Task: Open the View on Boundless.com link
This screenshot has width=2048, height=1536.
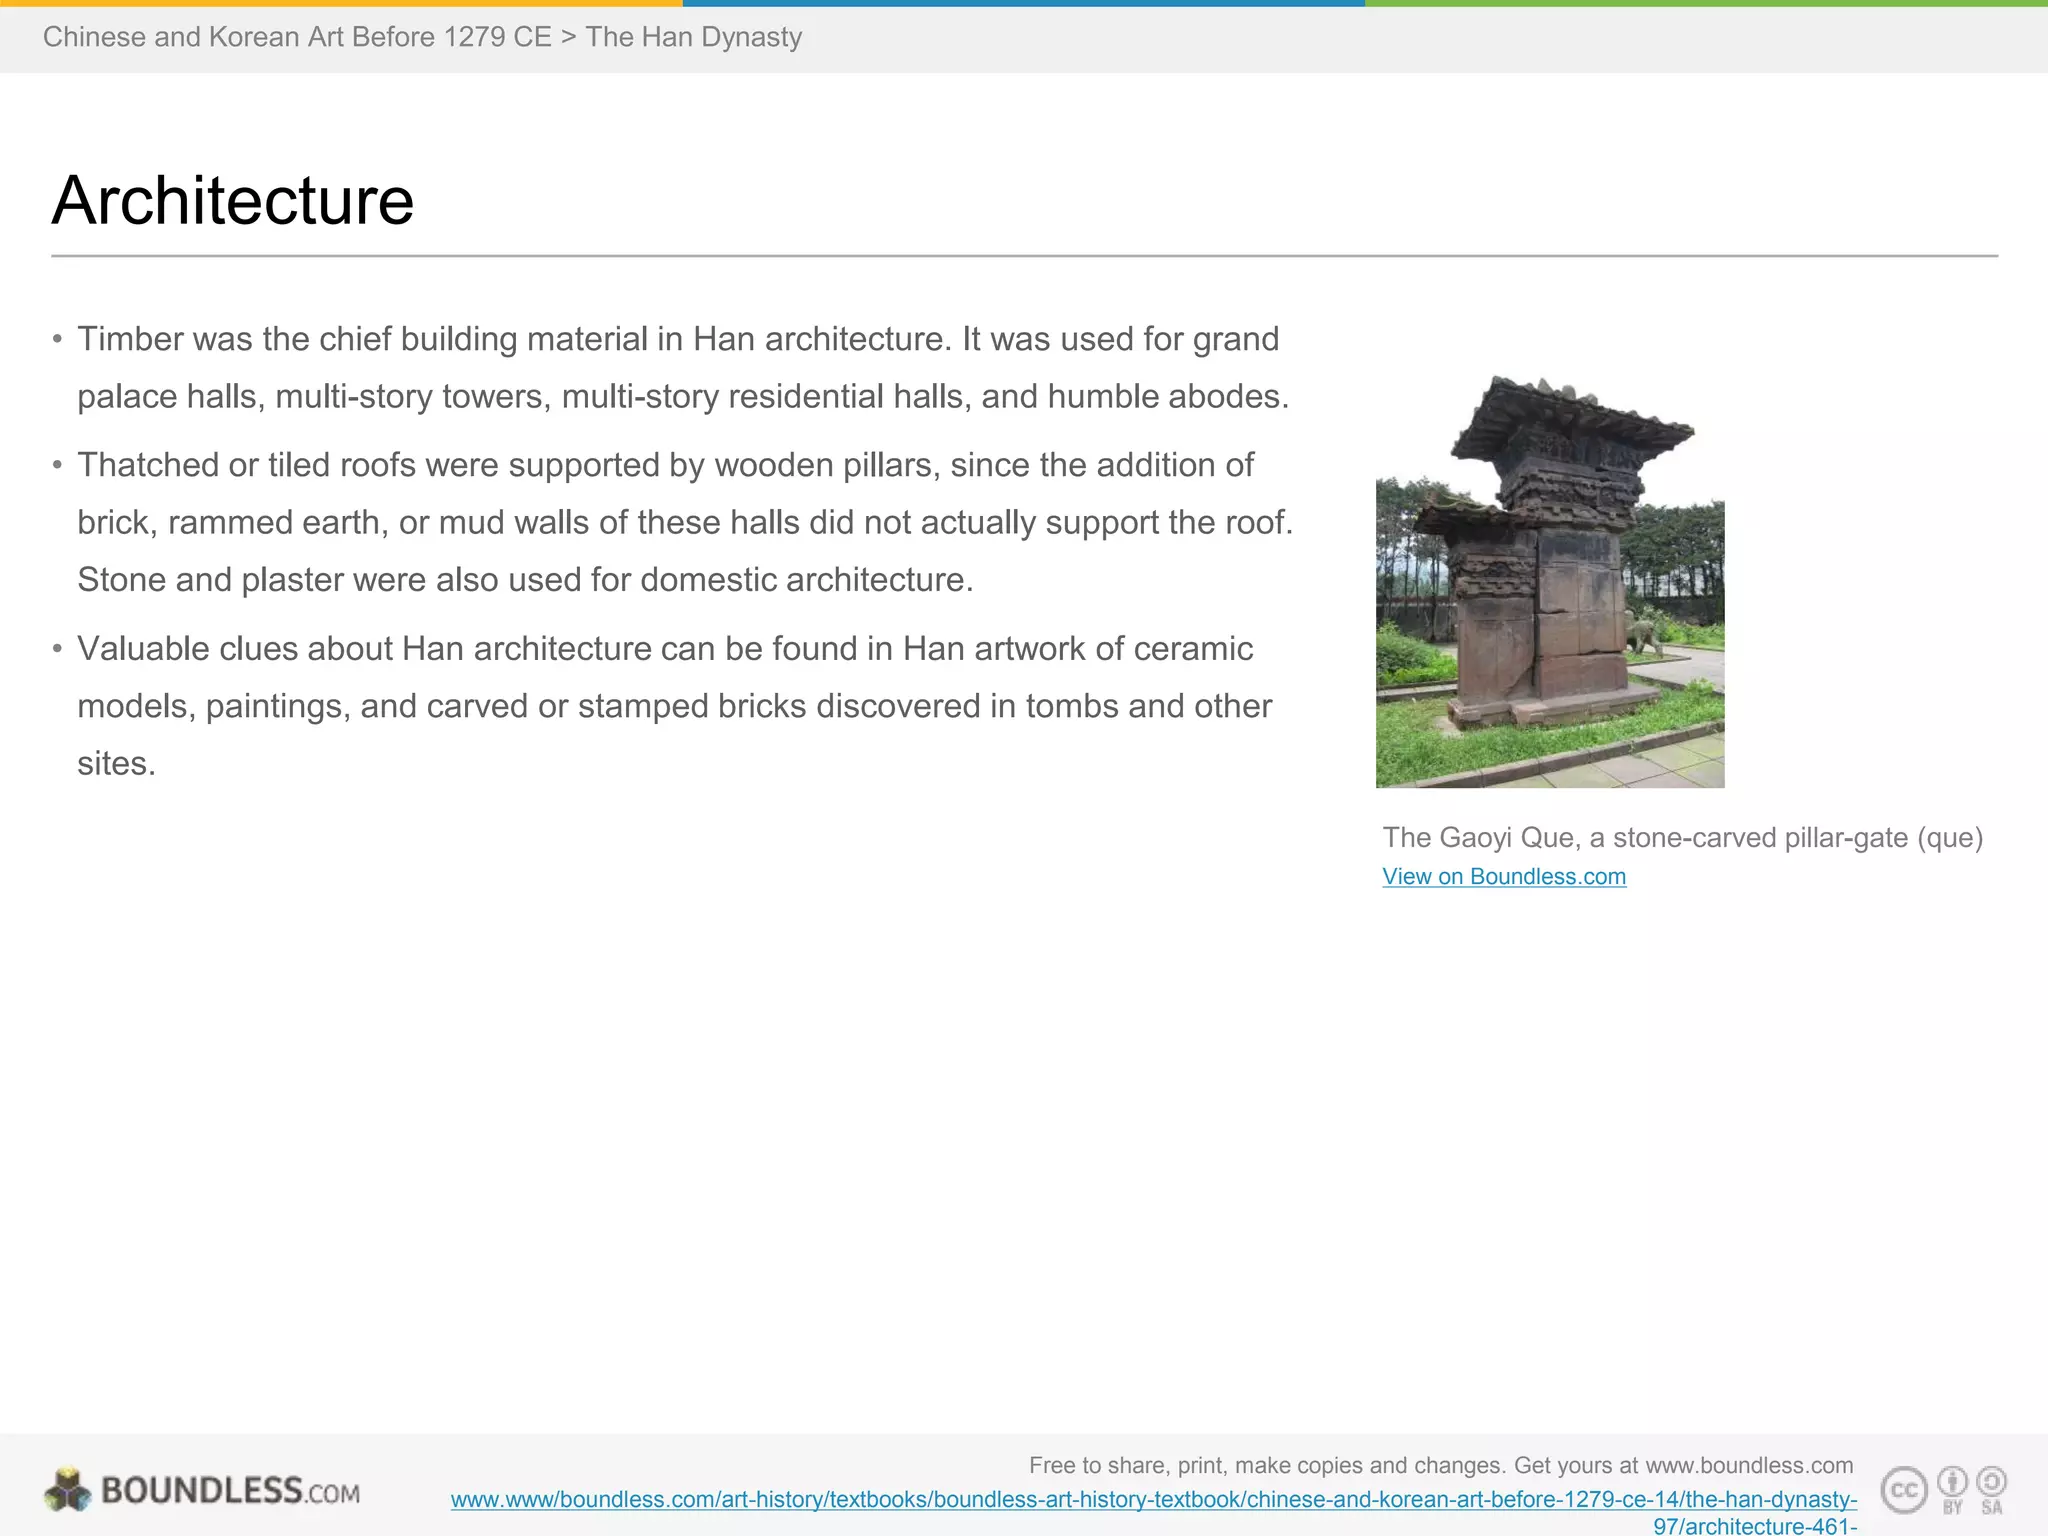Action: pos(1503,877)
